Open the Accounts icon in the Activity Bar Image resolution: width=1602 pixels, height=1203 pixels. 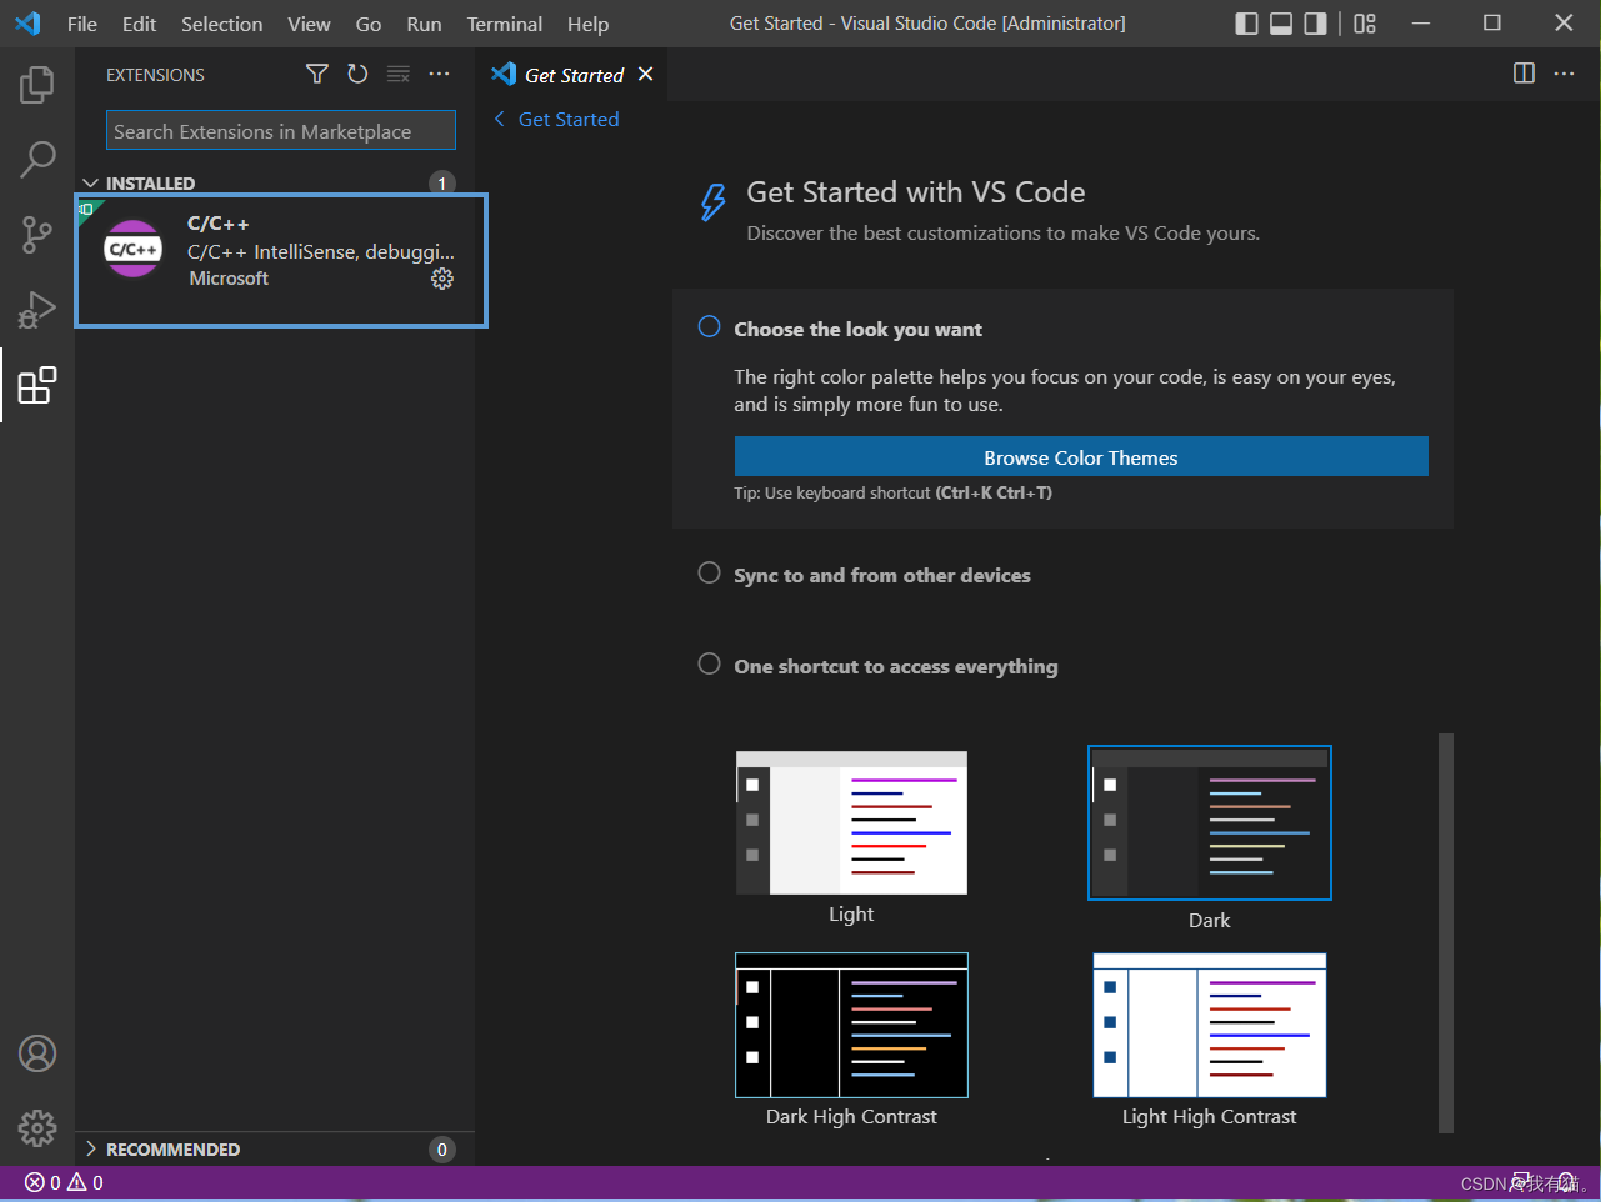(x=37, y=1053)
